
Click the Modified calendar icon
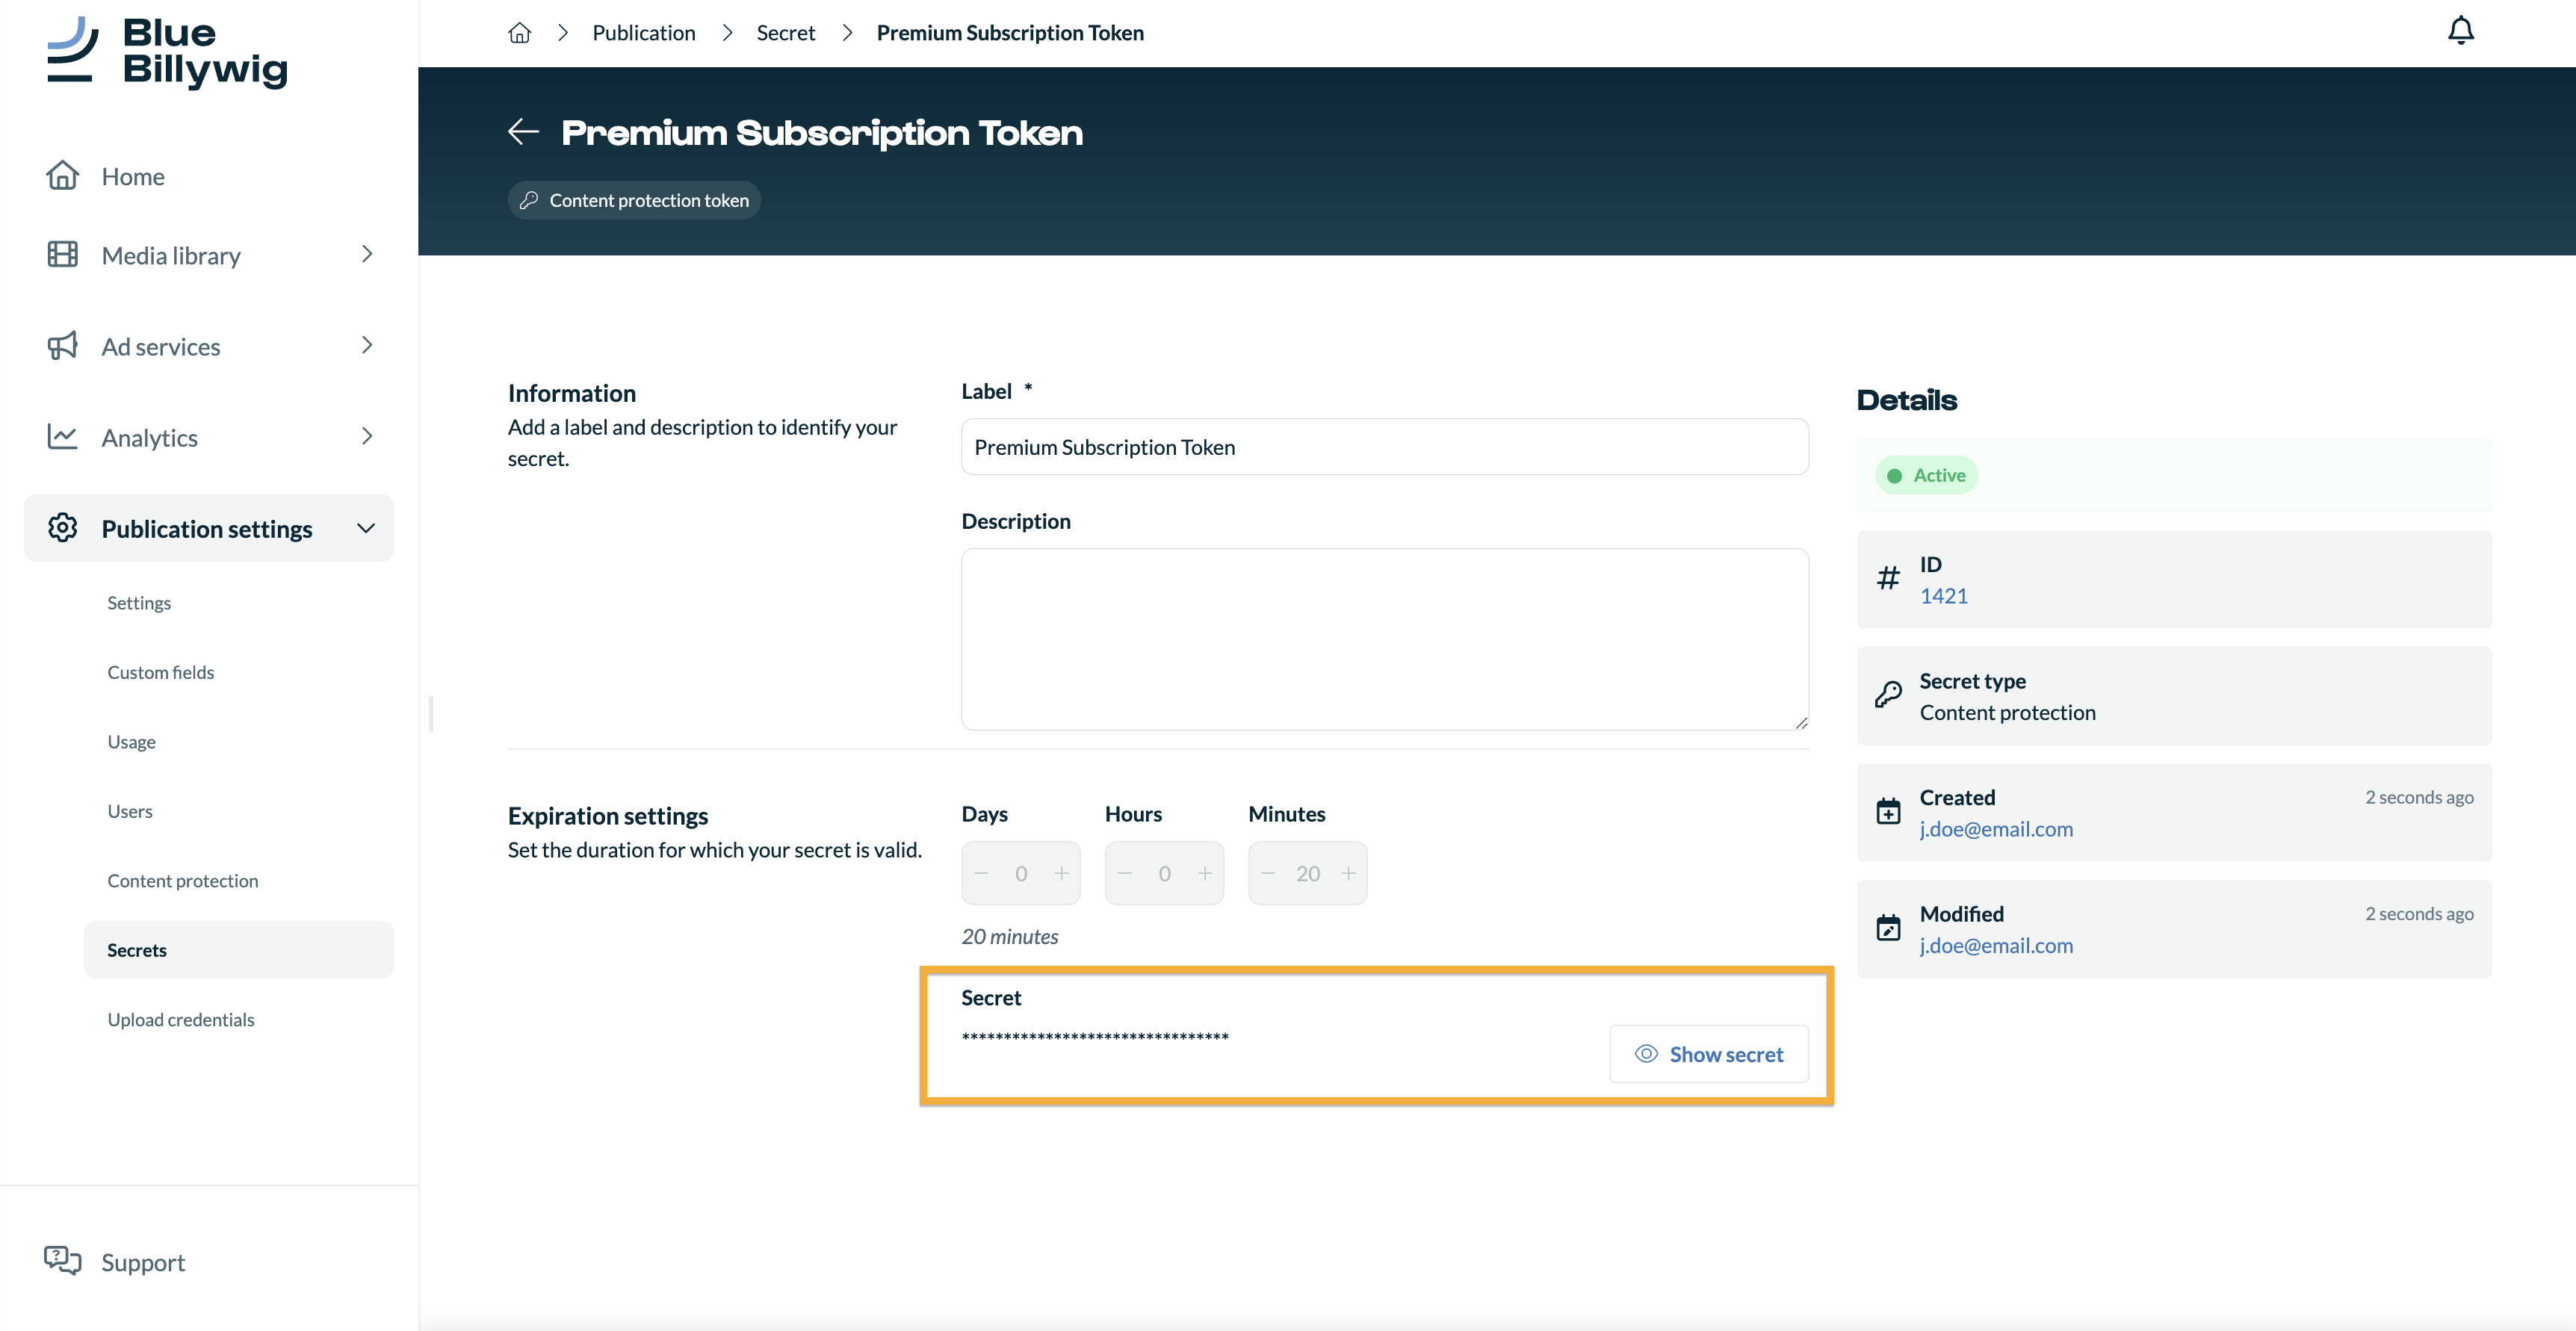tap(1888, 928)
